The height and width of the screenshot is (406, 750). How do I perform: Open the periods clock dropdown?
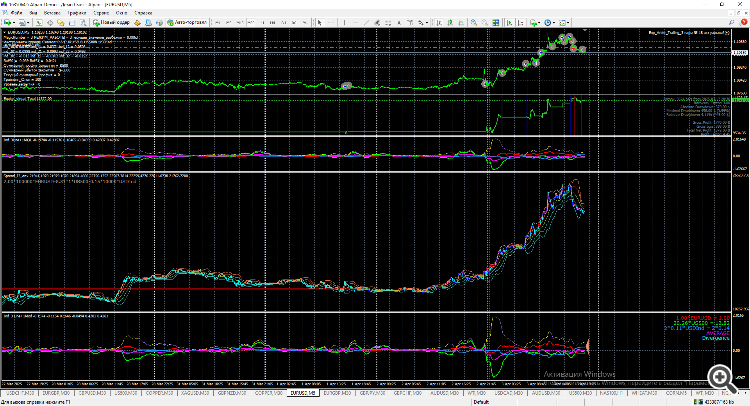coord(550,22)
